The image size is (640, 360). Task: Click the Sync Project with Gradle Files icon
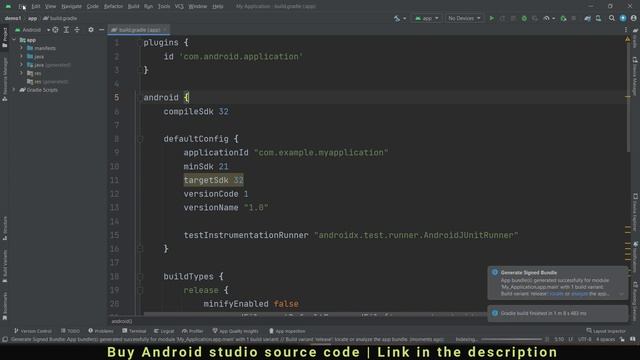[587, 18]
